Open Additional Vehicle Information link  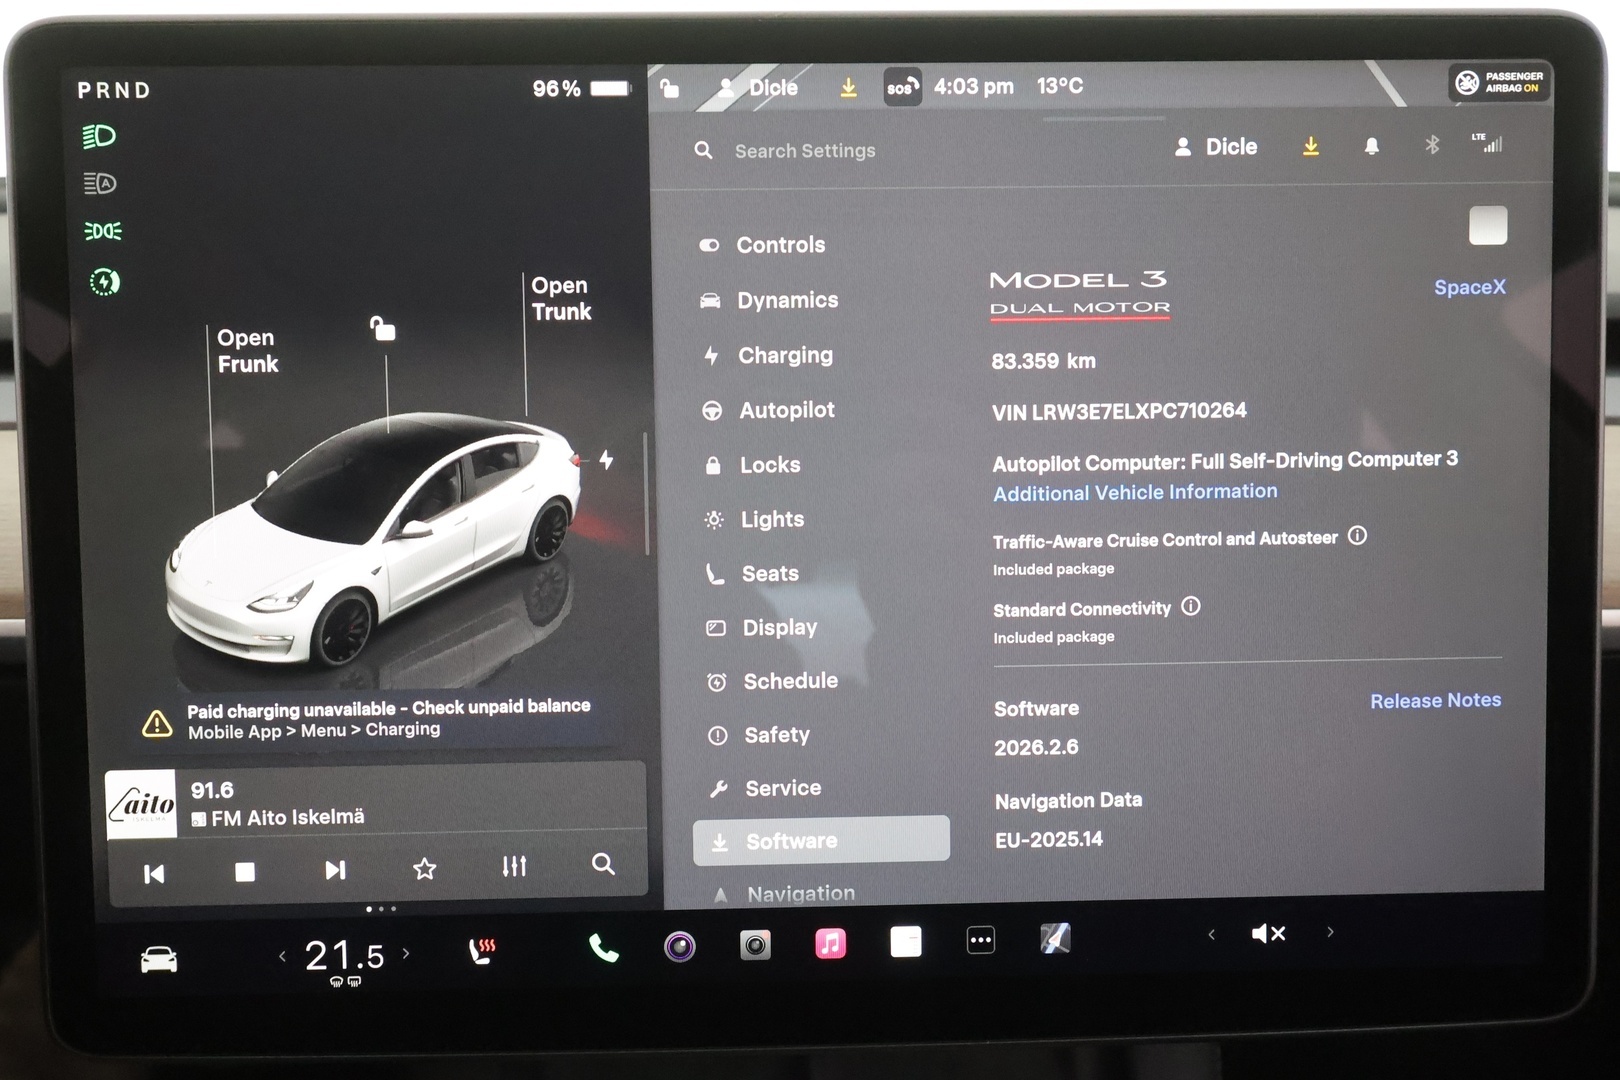point(1135,492)
